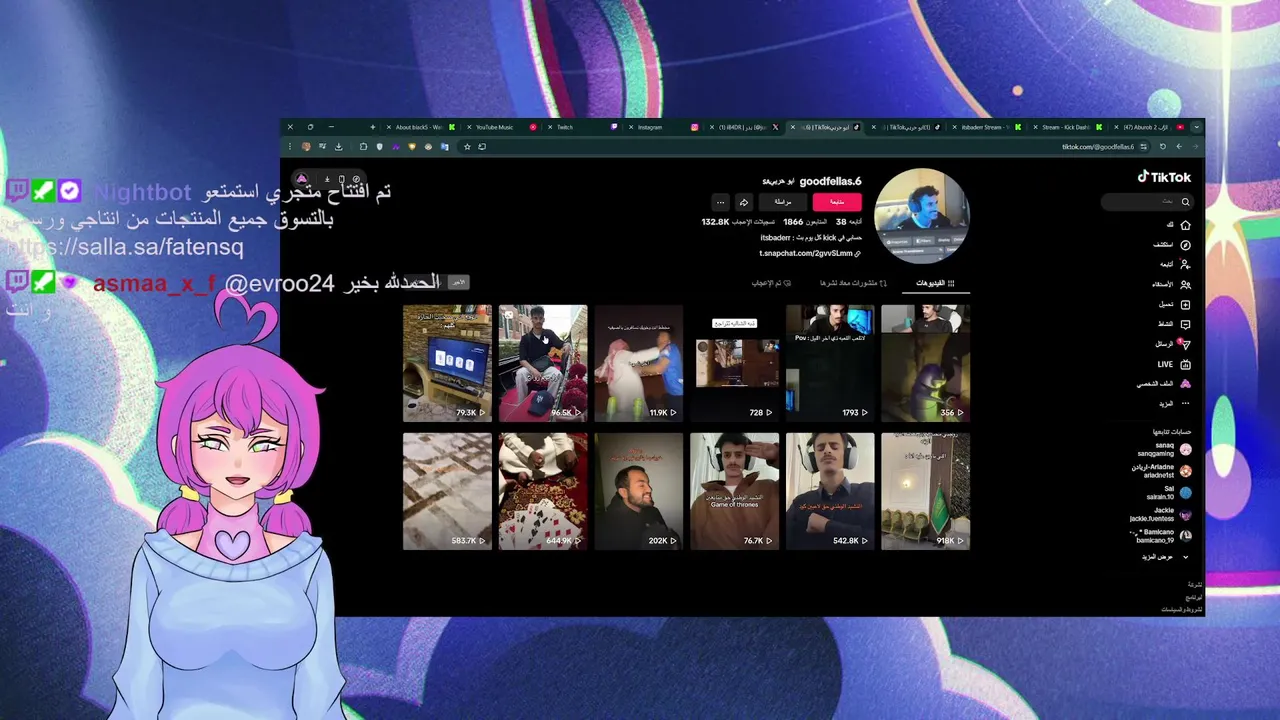The image size is (1280, 720).
Task: Open the Game of thrones video, 76.7K views
Action: pos(734,491)
